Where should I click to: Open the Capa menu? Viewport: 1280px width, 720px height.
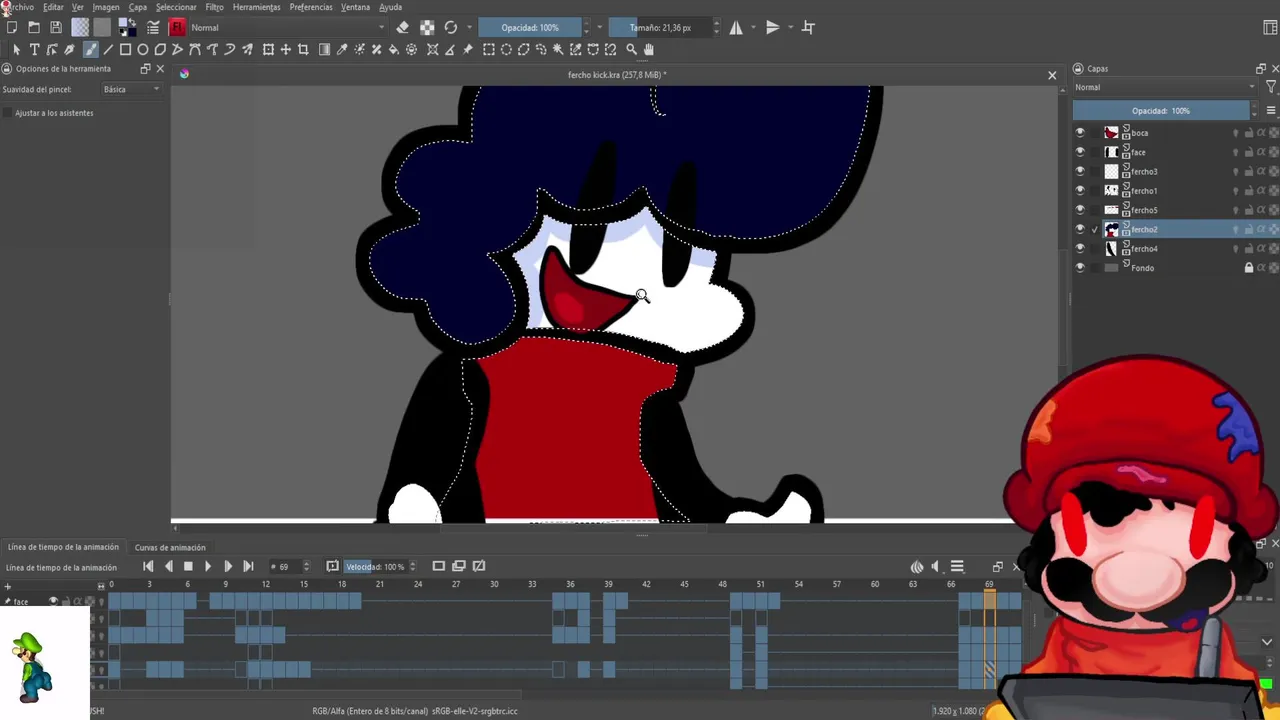[138, 7]
